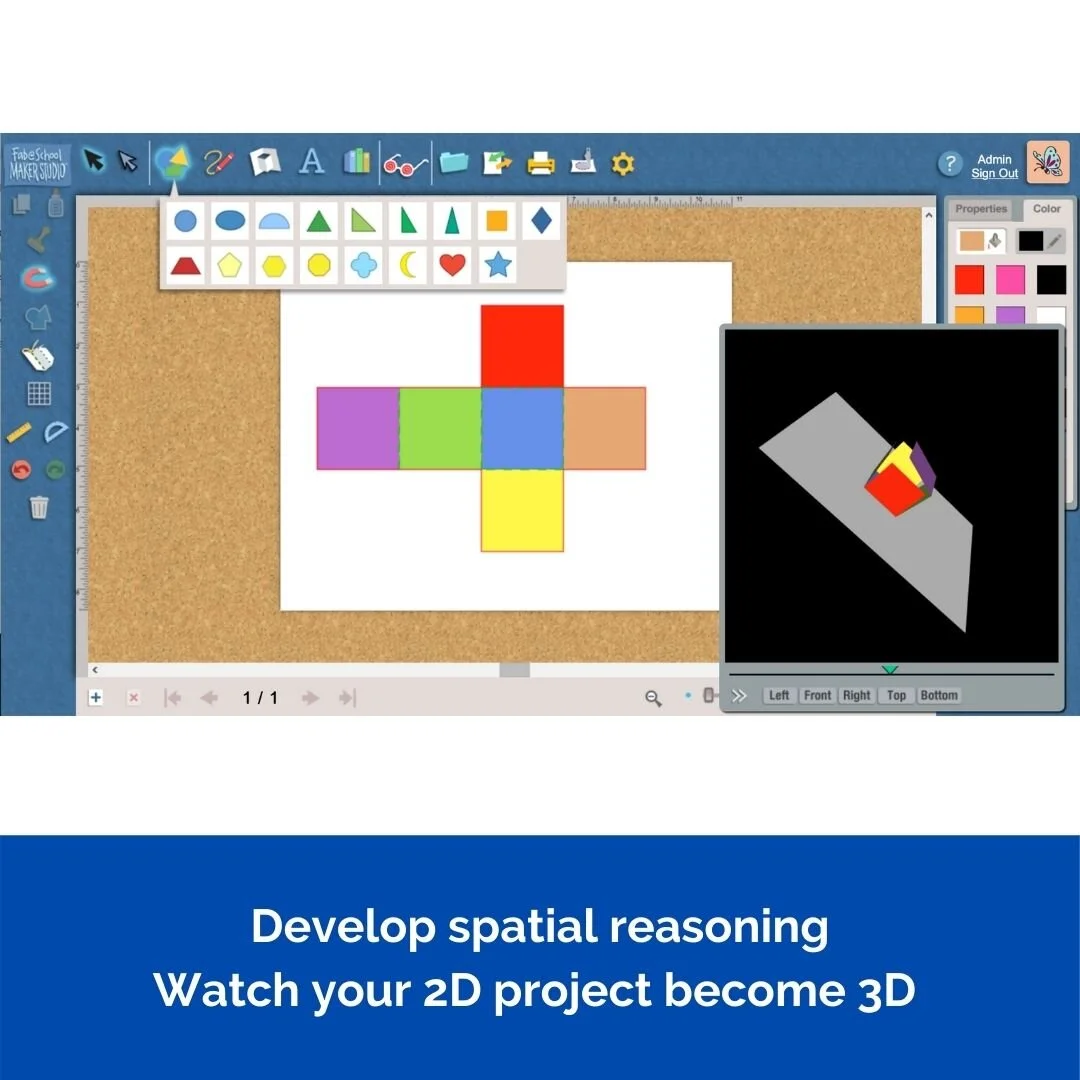Choose the outlined direct-select arrow tool

tap(128, 161)
